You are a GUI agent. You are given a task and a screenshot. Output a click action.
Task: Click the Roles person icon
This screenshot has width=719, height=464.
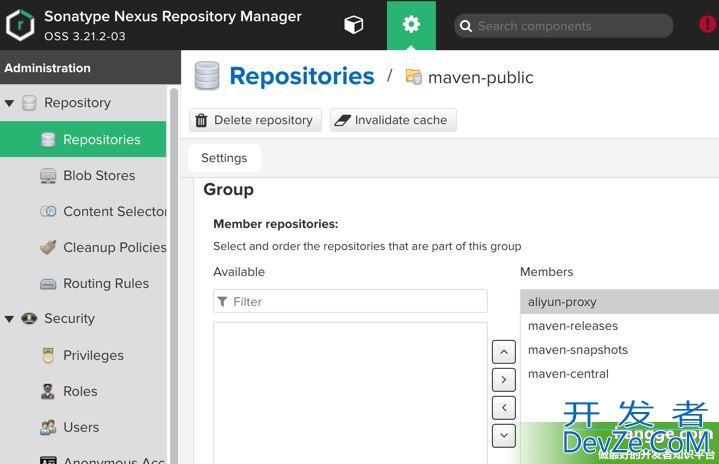pos(48,391)
